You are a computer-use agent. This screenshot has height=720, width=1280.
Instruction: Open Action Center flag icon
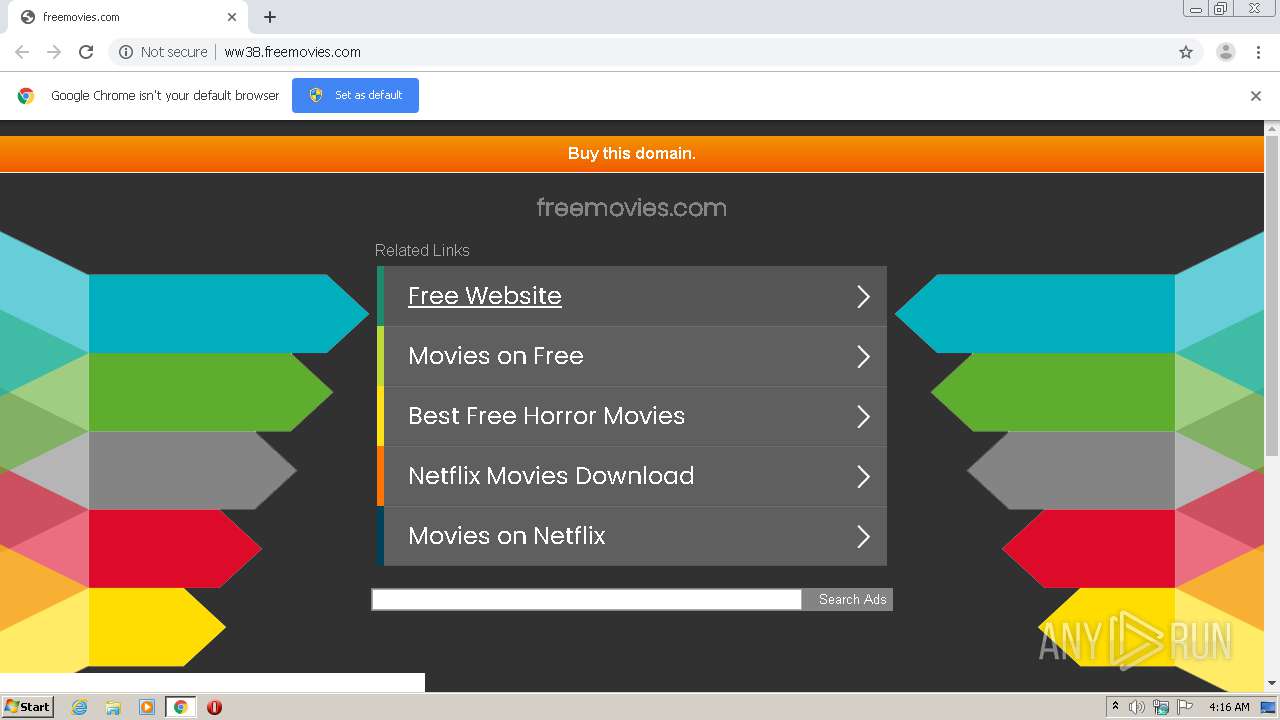[1184, 707]
